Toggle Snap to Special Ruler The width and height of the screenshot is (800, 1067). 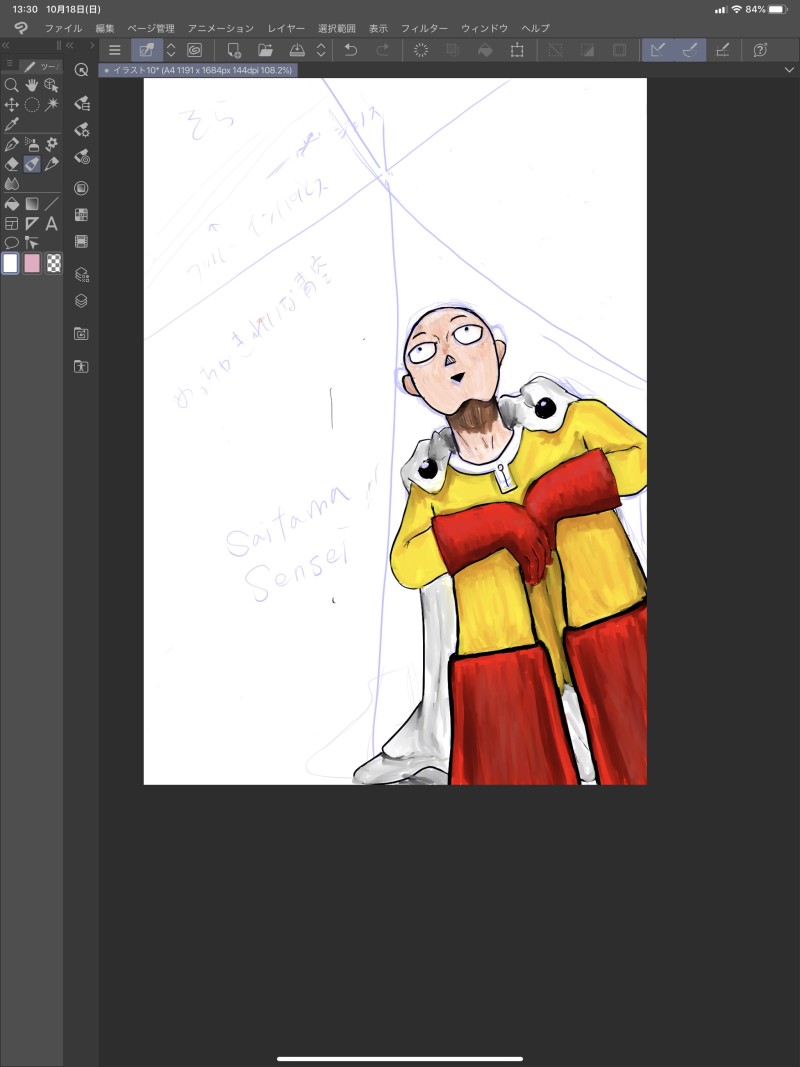click(x=690, y=50)
